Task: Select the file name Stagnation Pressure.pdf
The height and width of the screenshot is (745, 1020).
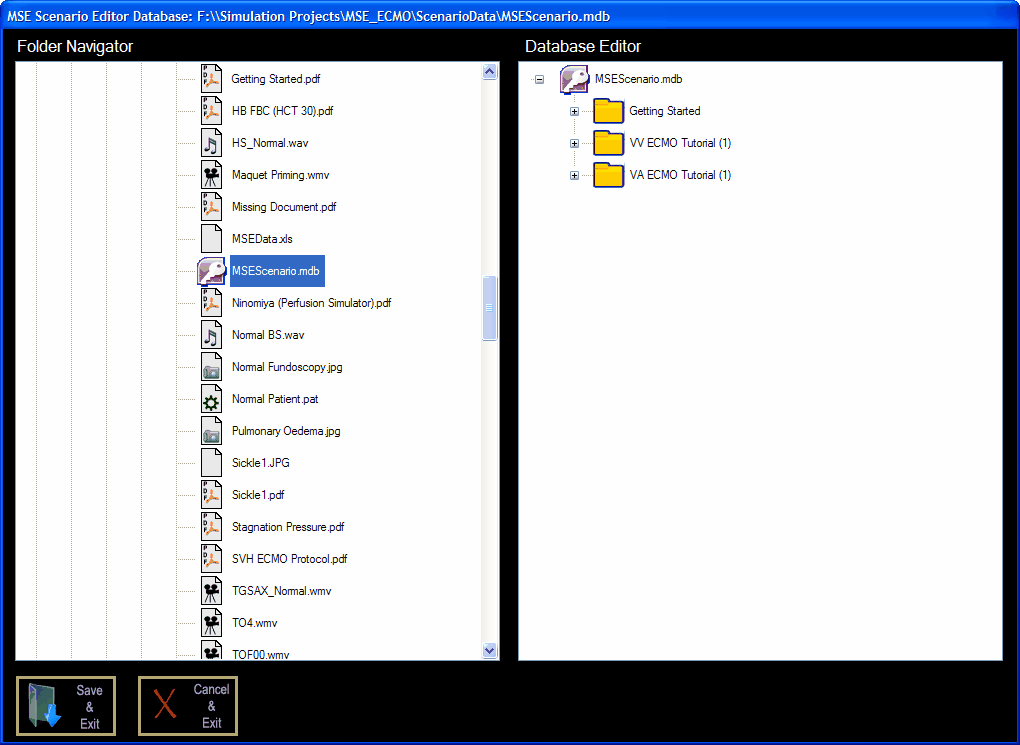Action: (288, 527)
